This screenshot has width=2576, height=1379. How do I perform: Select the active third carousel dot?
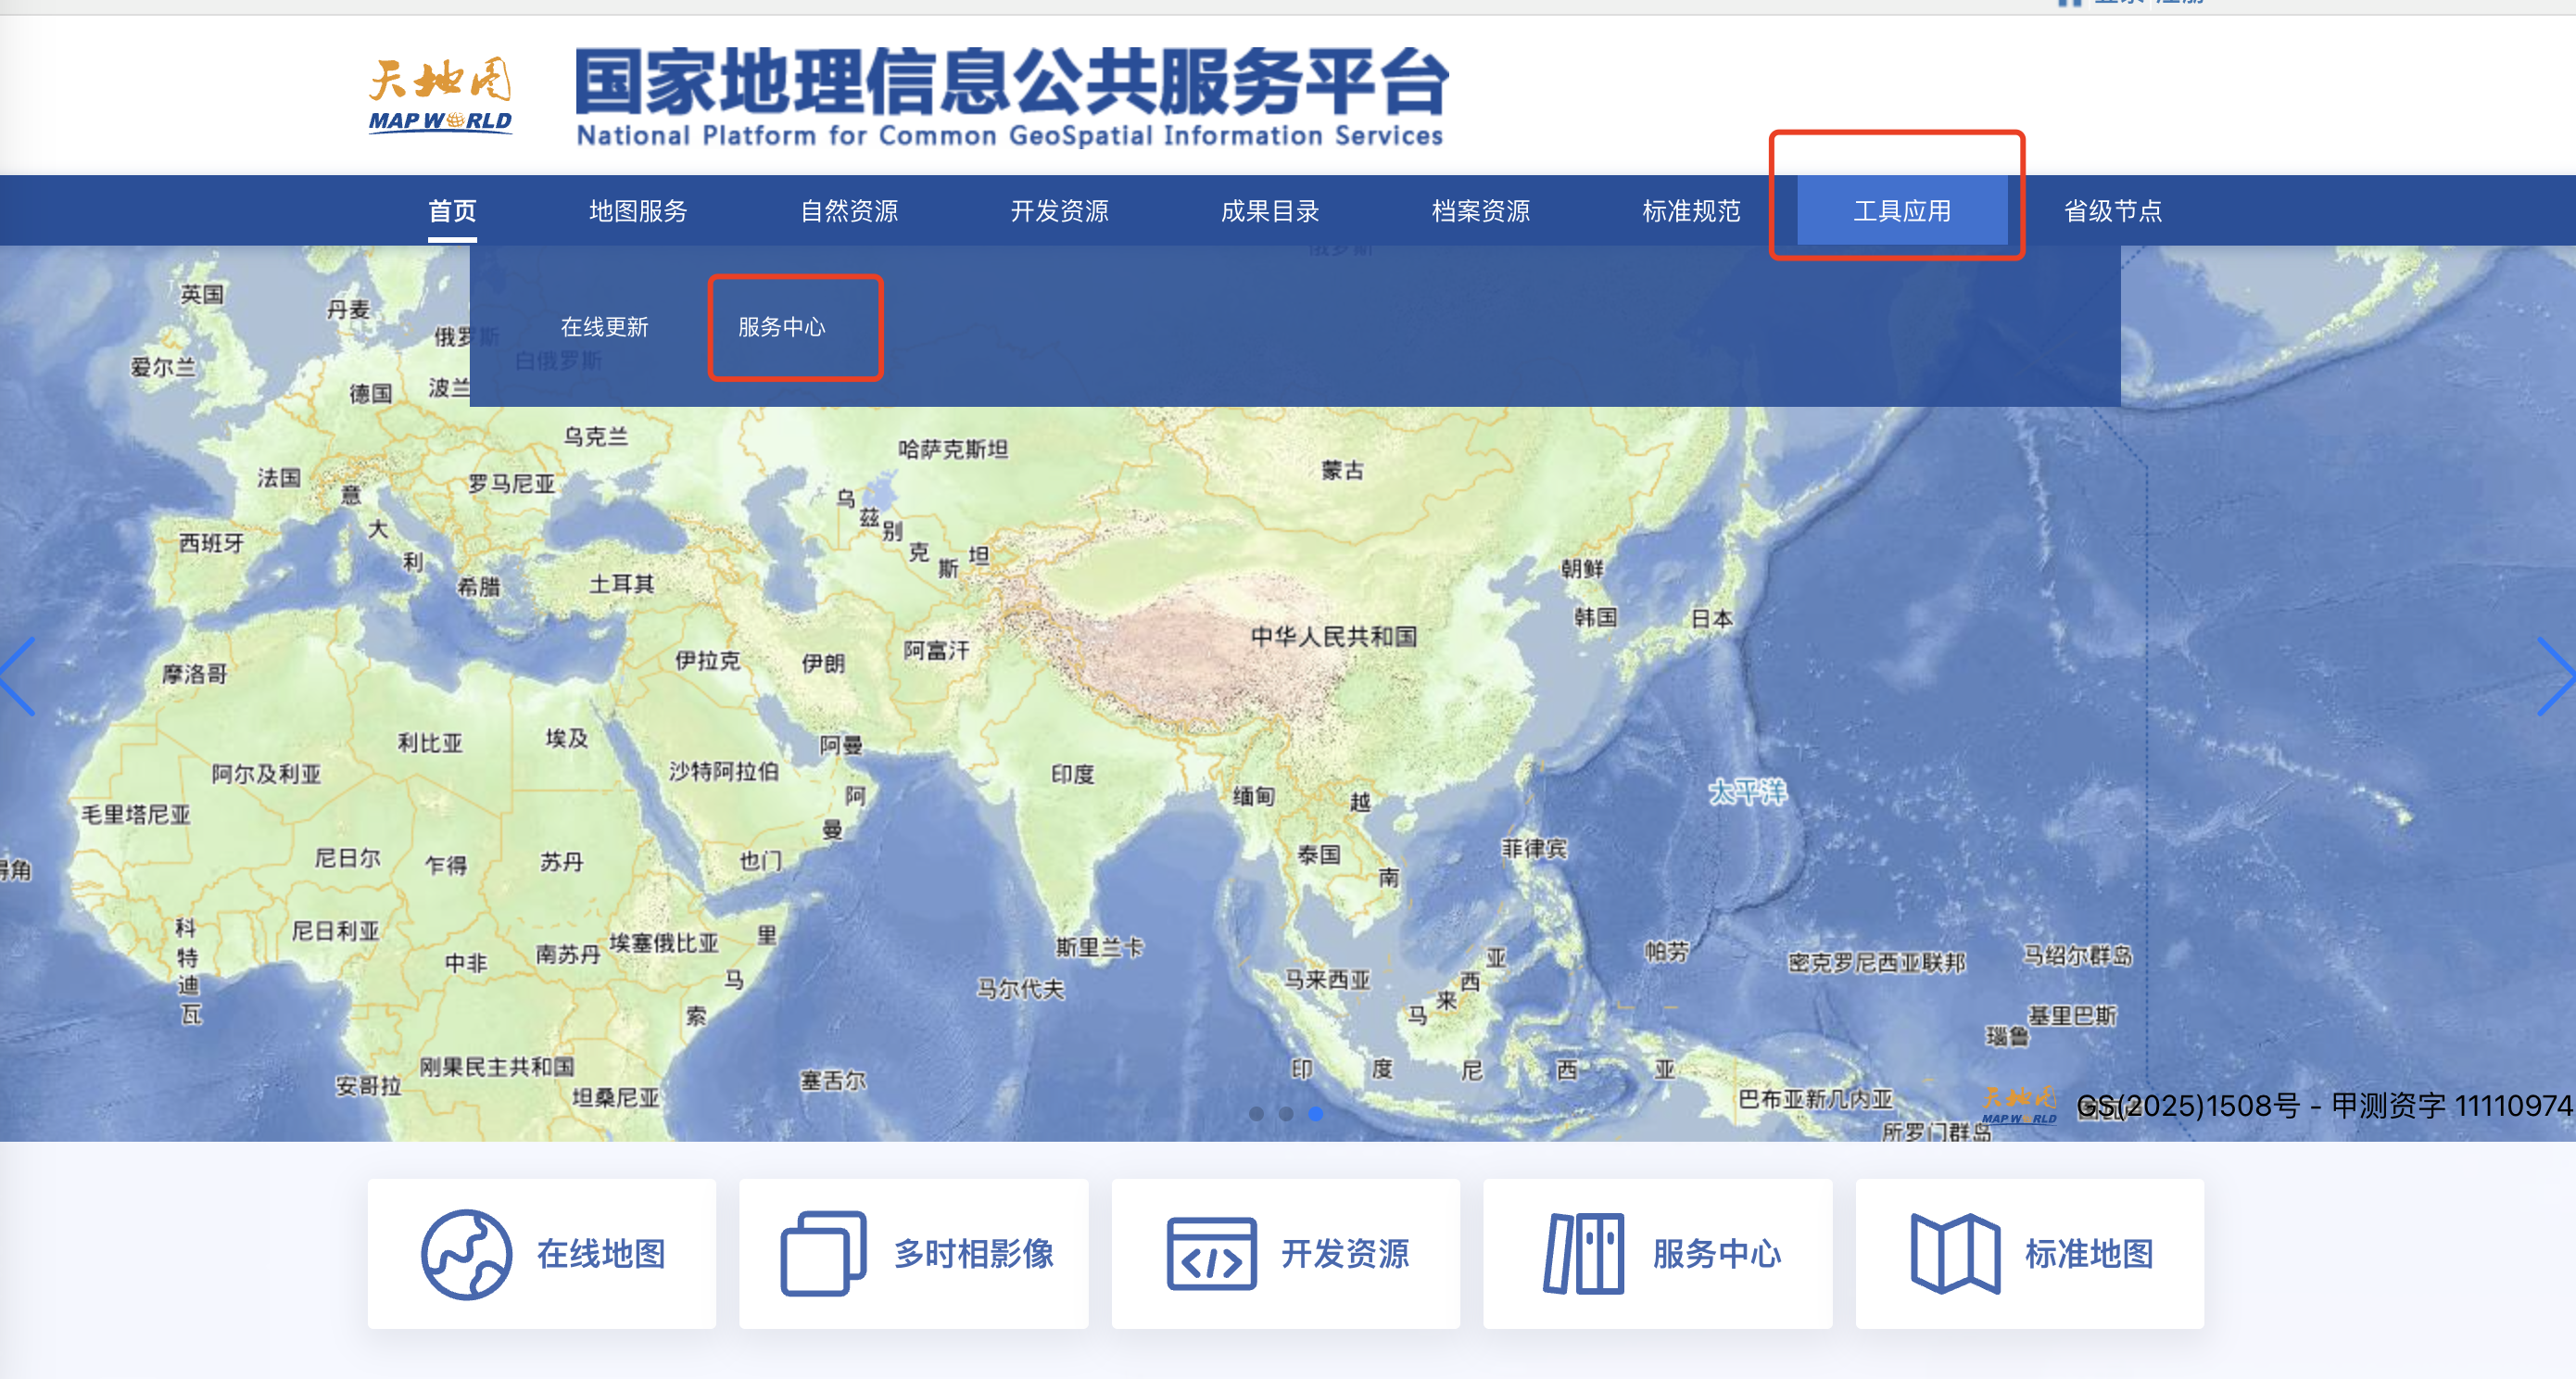click(x=1316, y=1113)
